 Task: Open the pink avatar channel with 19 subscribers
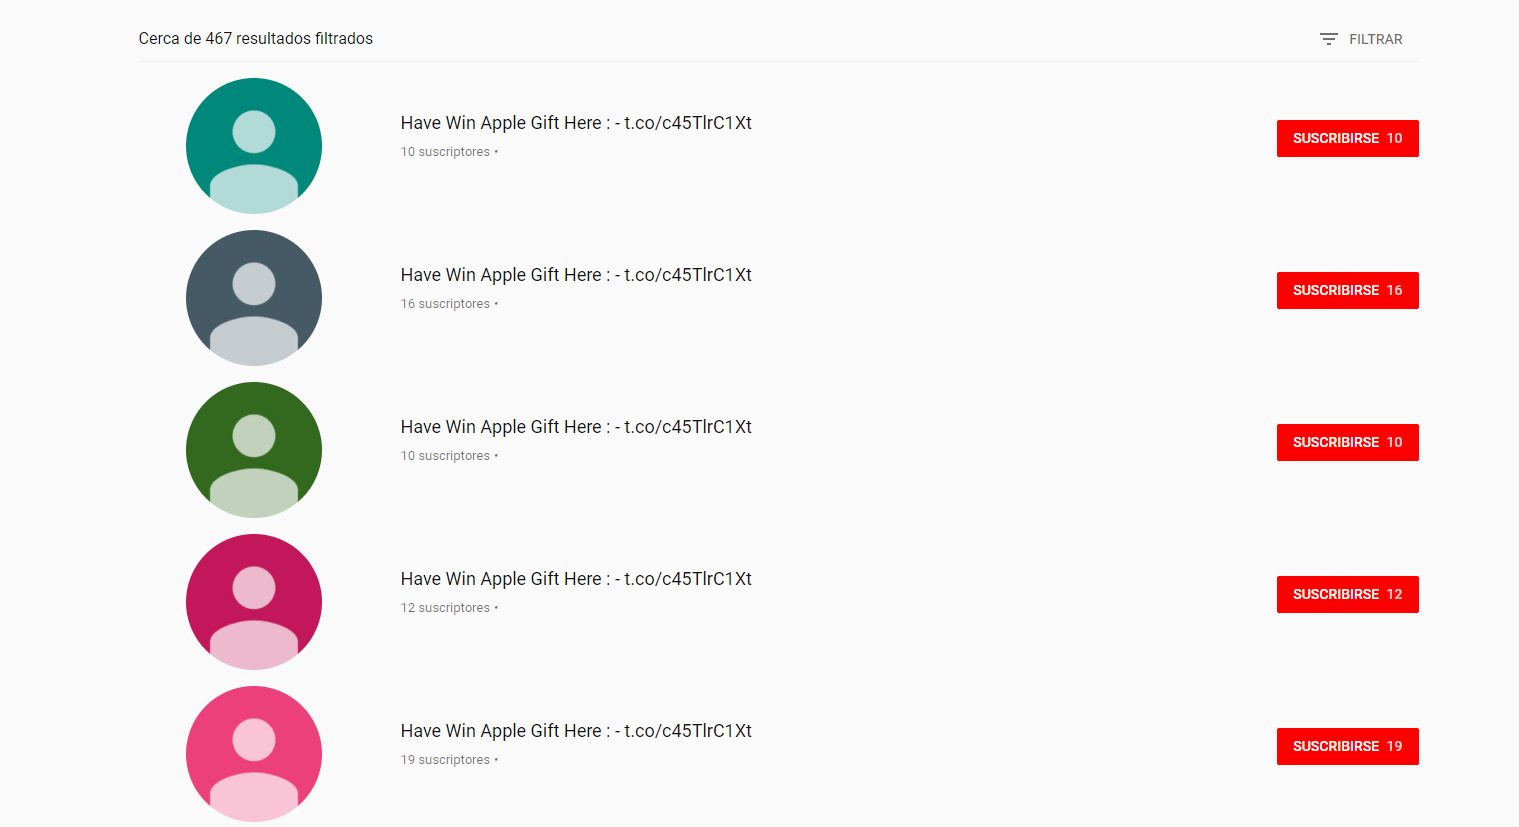(254, 754)
